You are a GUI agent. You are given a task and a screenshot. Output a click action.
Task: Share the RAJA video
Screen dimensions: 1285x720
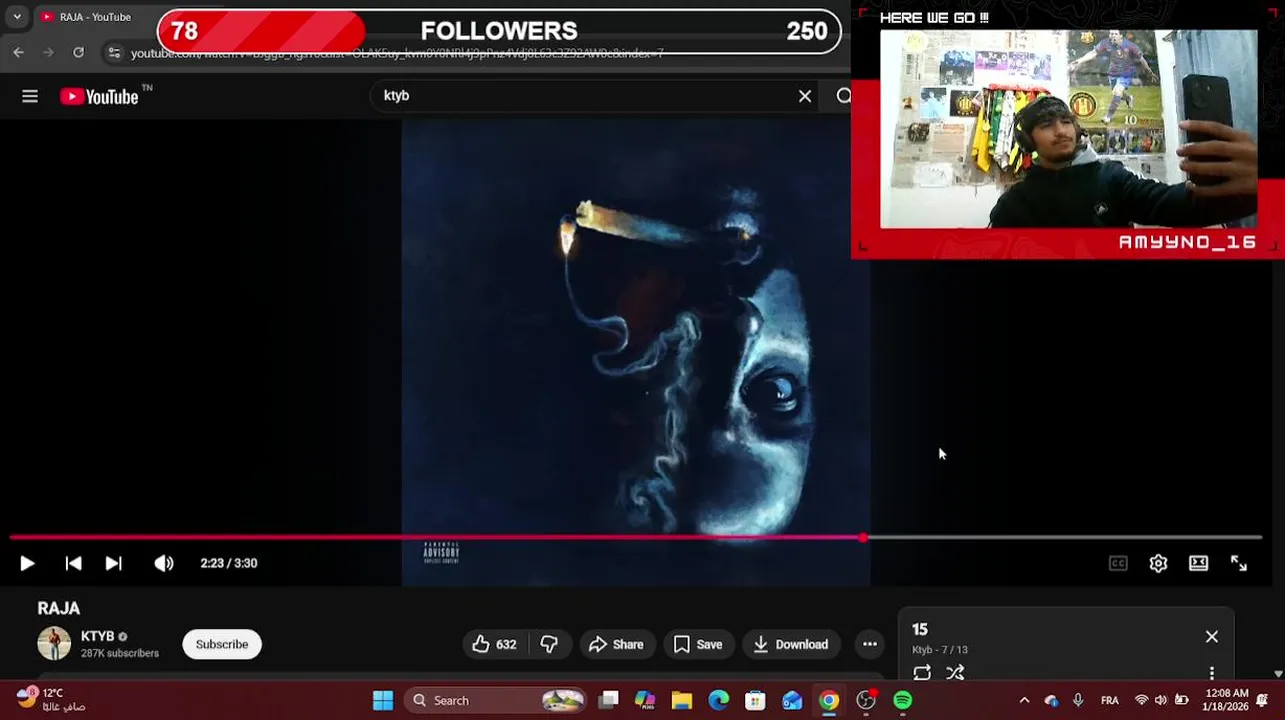[x=616, y=645]
